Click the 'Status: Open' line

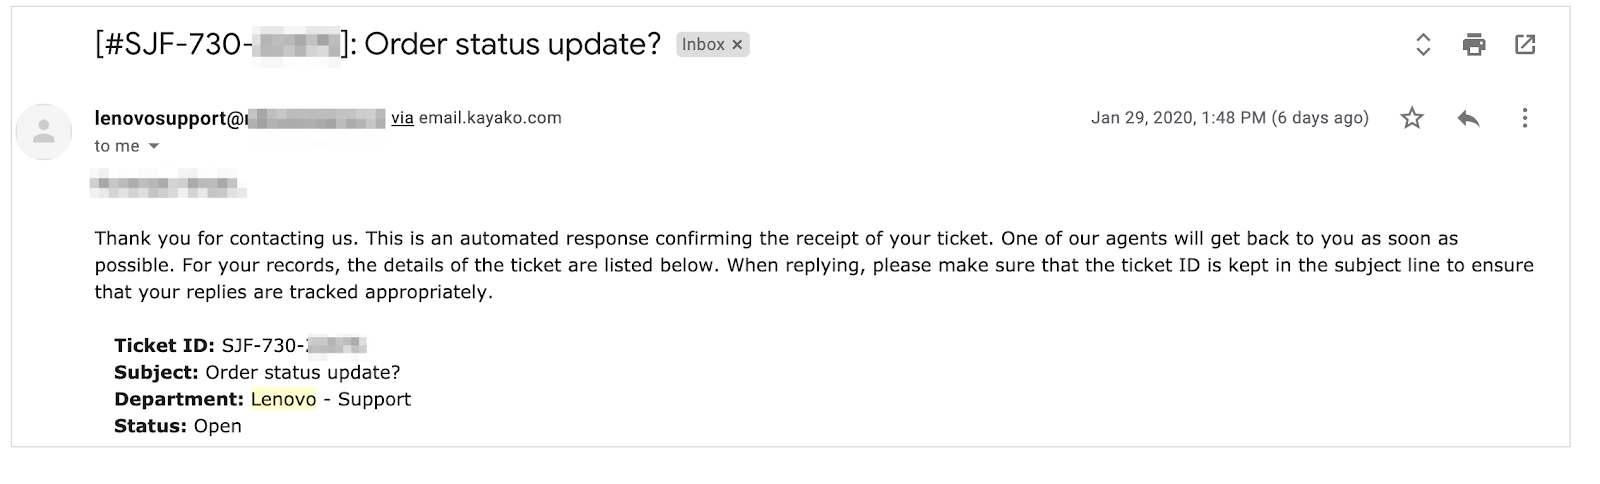178,426
